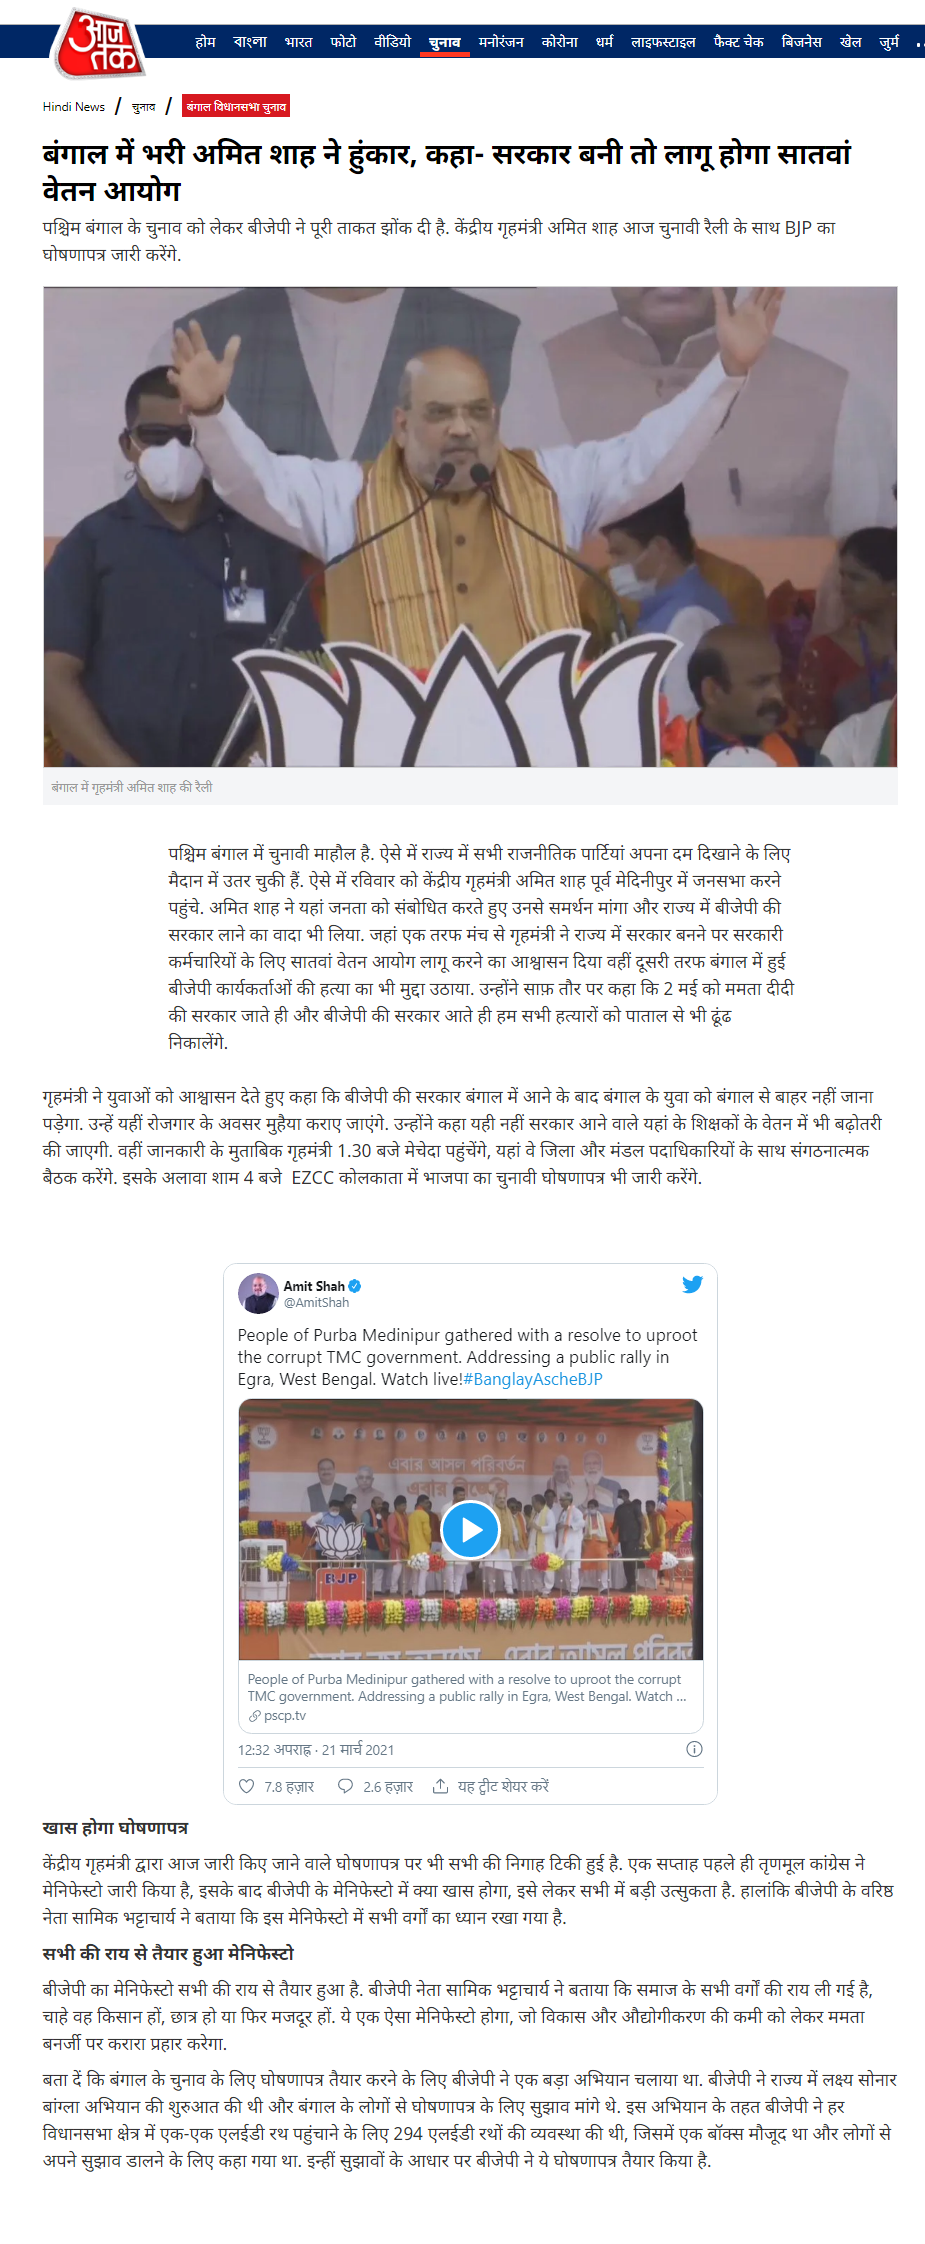Like the tweet with the heart icon
This screenshot has height=2244, width=925.
[x=247, y=1786]
